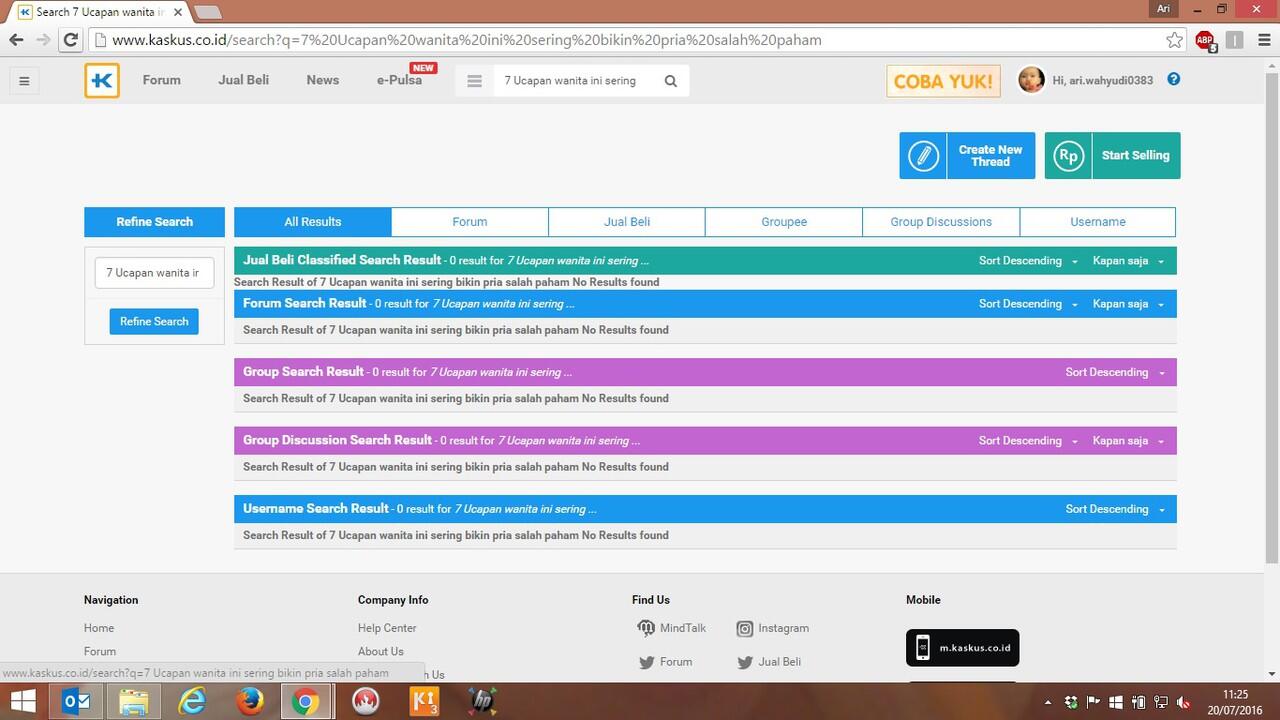1280x720 pixels.
Task: Open Sort Descending dropdown in Username Search Result
Action: (1115, 509)
